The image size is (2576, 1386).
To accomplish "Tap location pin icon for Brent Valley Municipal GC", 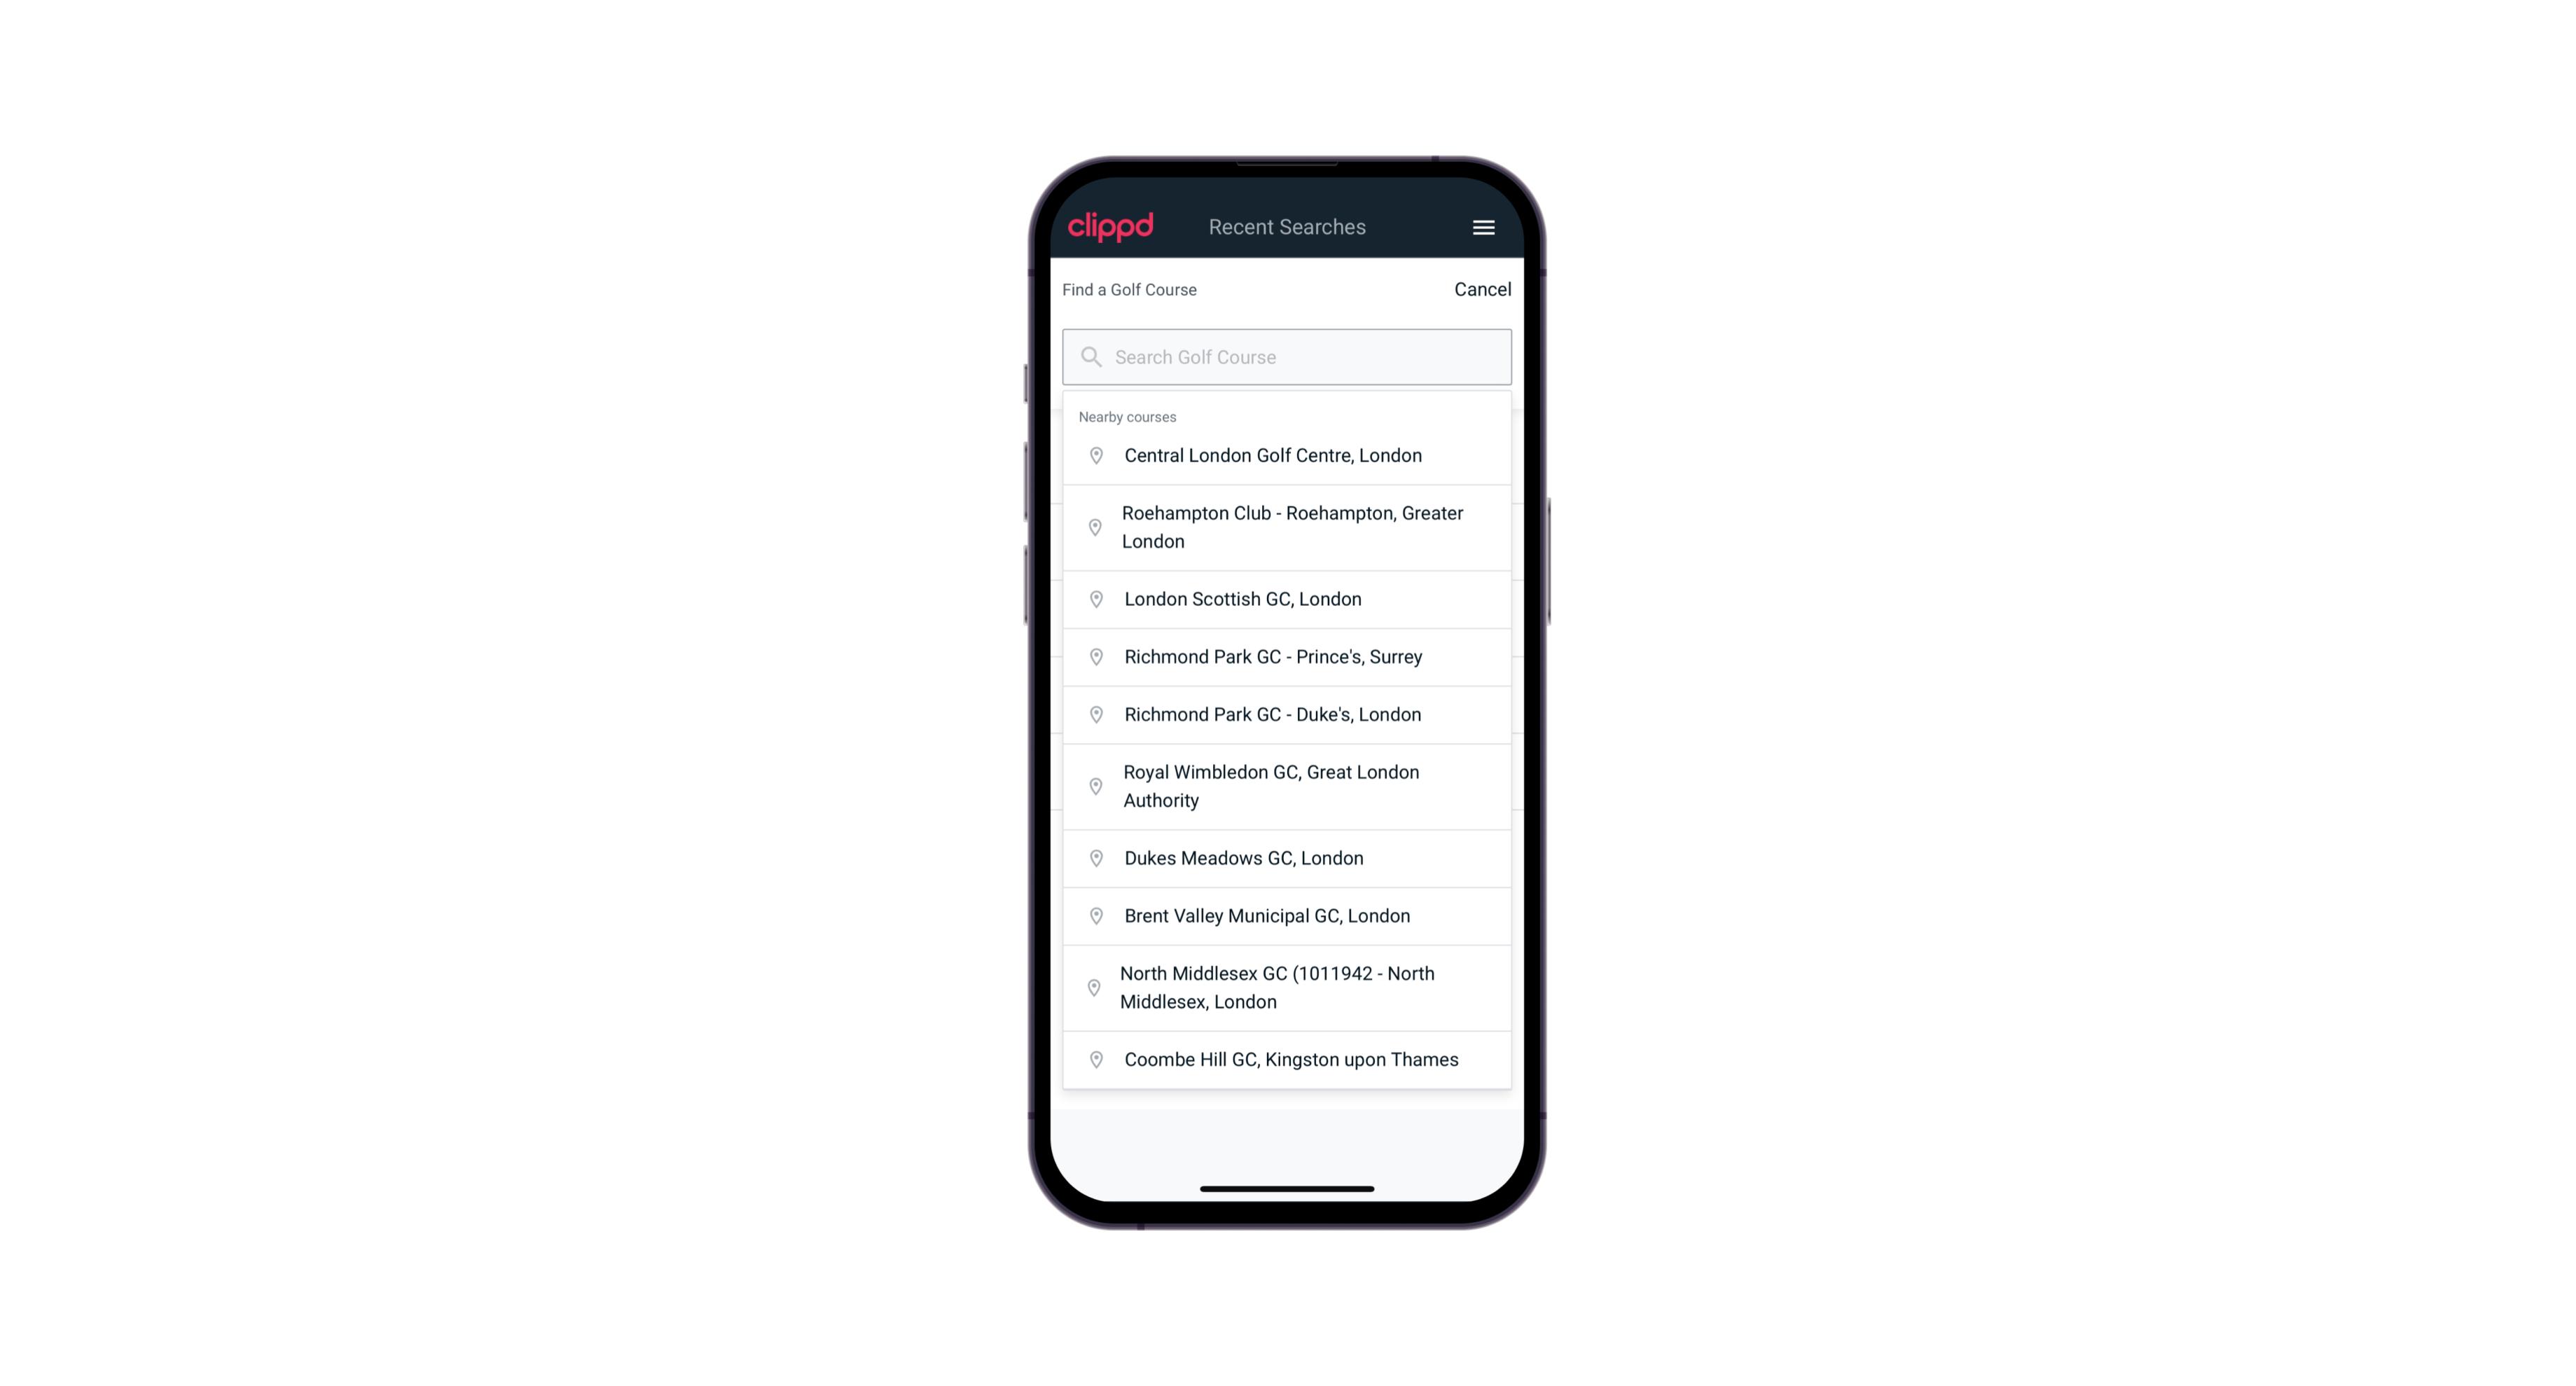I will point(1092,915).
